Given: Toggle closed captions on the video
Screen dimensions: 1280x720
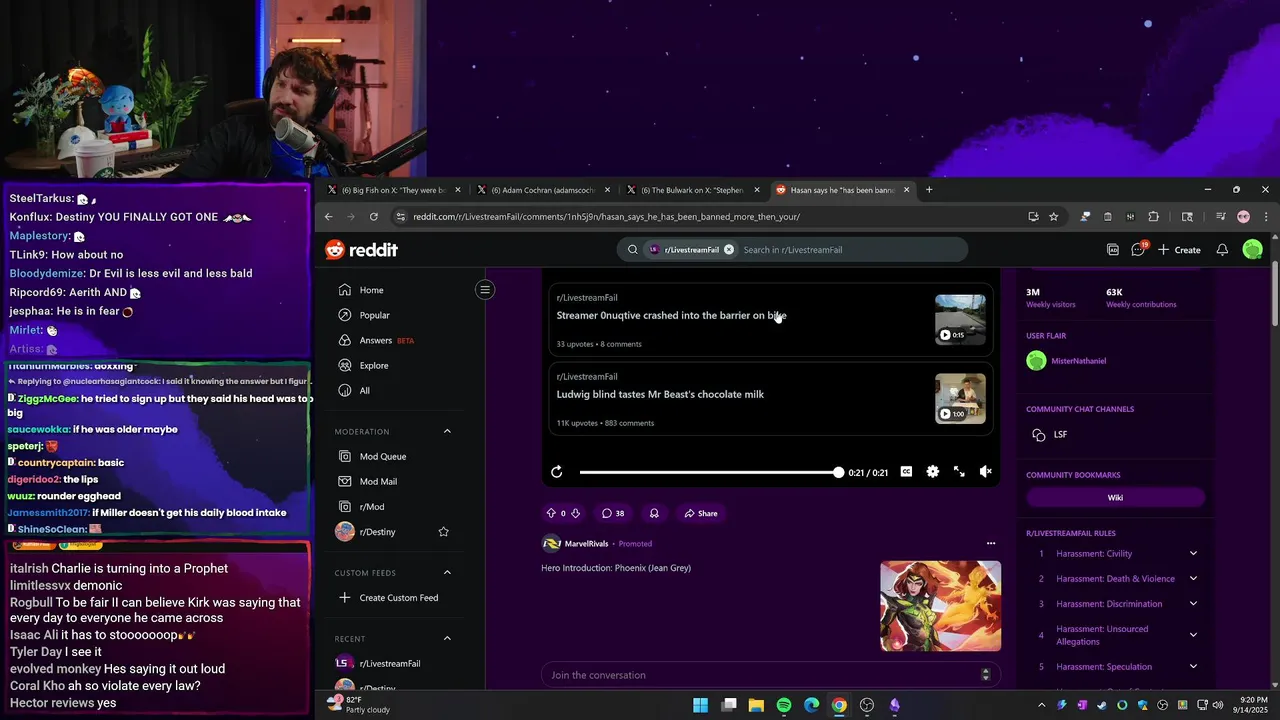Looking at the screenshot, I should tap(906, 472).
